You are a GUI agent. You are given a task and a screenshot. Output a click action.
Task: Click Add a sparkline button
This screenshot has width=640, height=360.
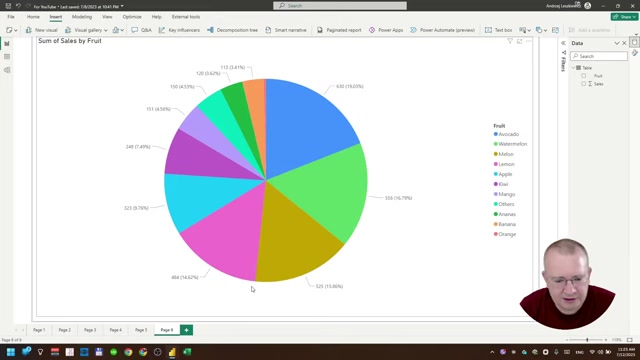coord(589,30)
